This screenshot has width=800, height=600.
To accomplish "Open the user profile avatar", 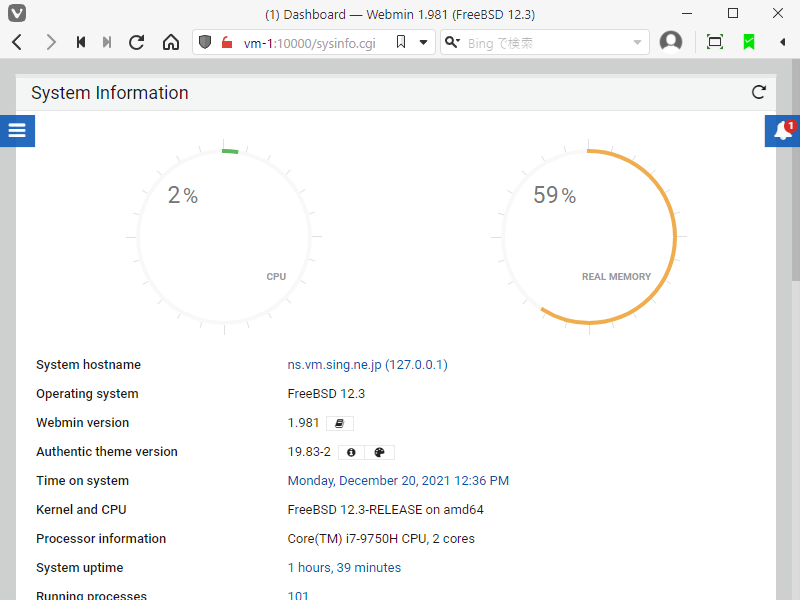I will pos(671,42).
